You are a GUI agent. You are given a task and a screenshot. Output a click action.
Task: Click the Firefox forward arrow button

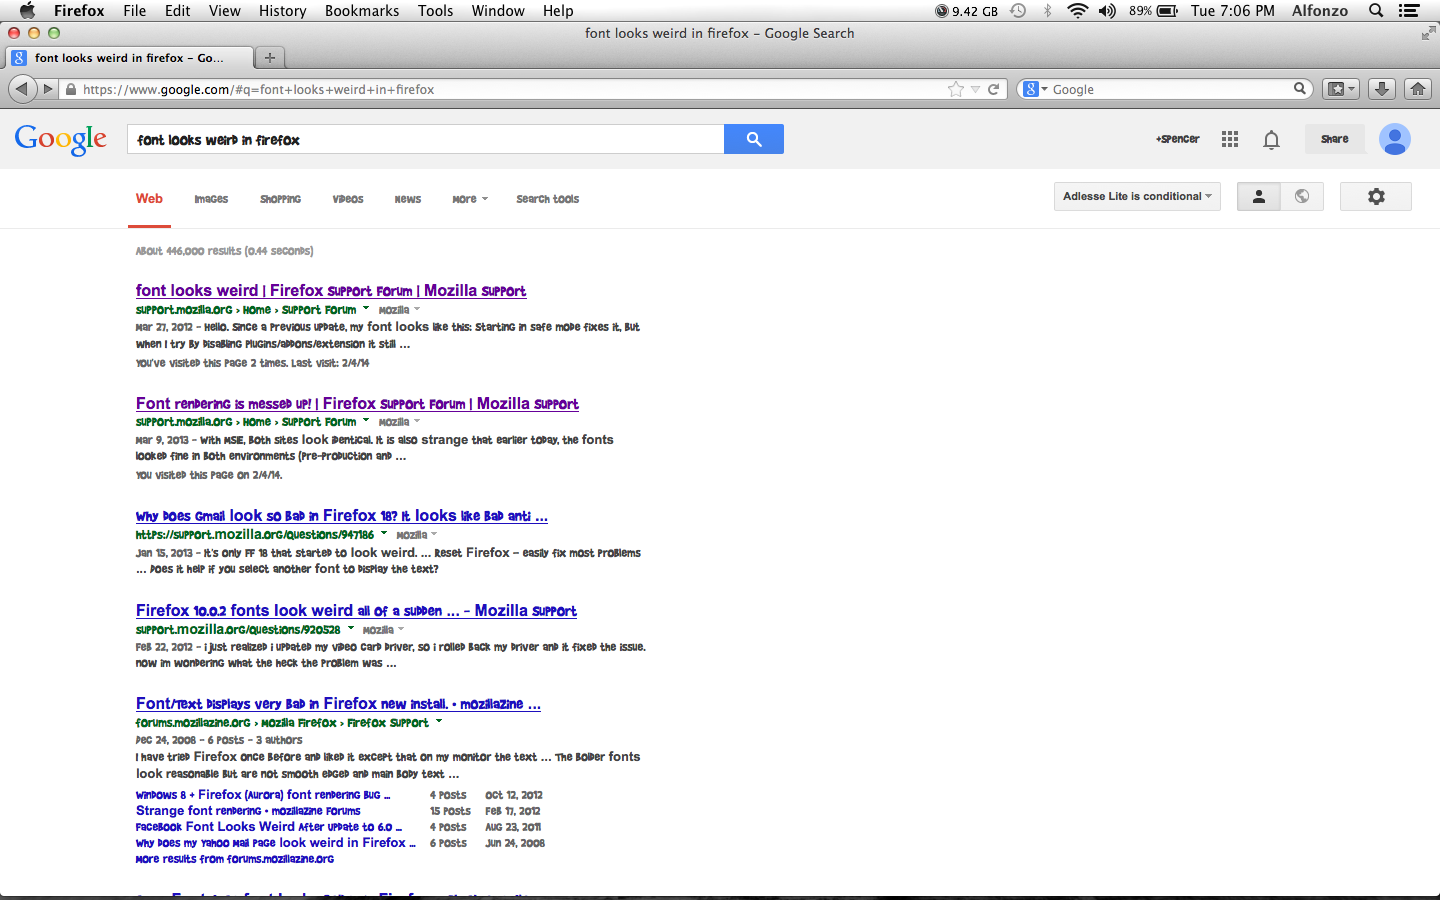(47, 89)
